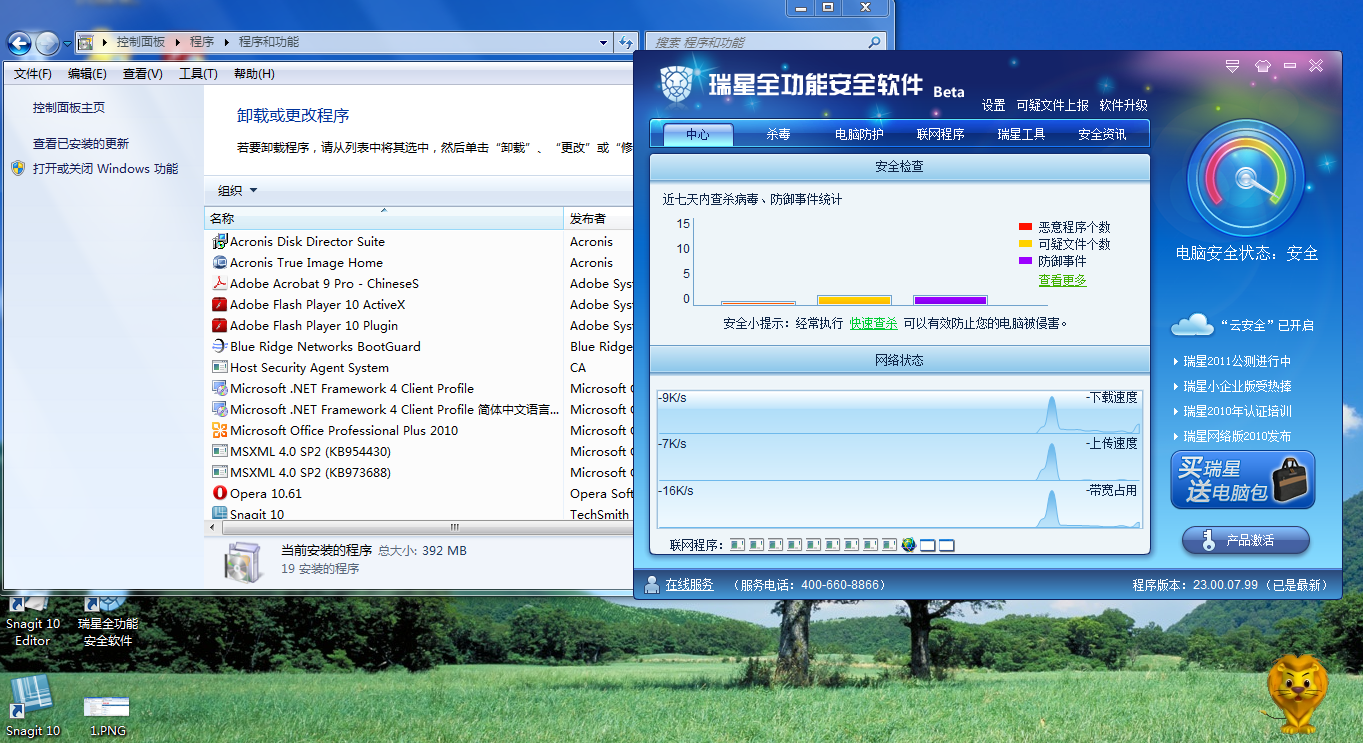The height and width of the screenshot is (743, 1363).
Task: Click the Rising lion desktop mascot
Action: 1297,690
